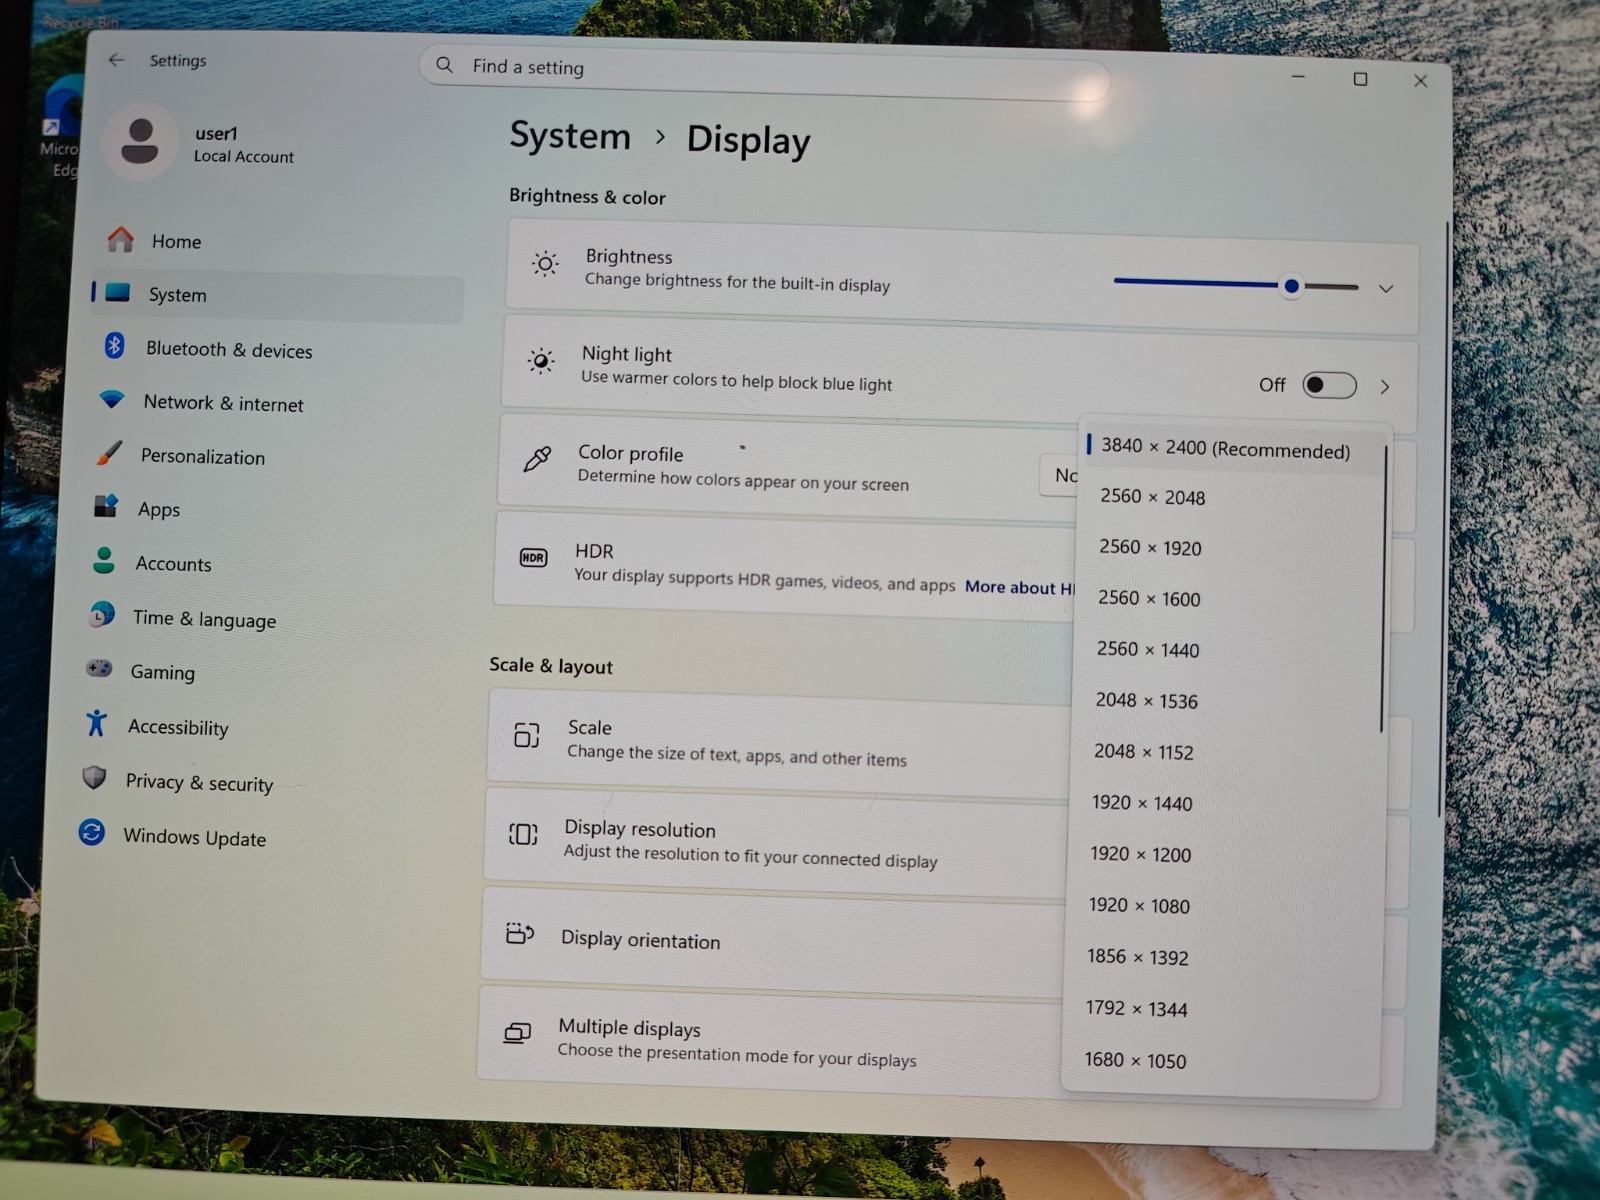
Task: Click the HDR badge icon
Action: tap(533, 557)
